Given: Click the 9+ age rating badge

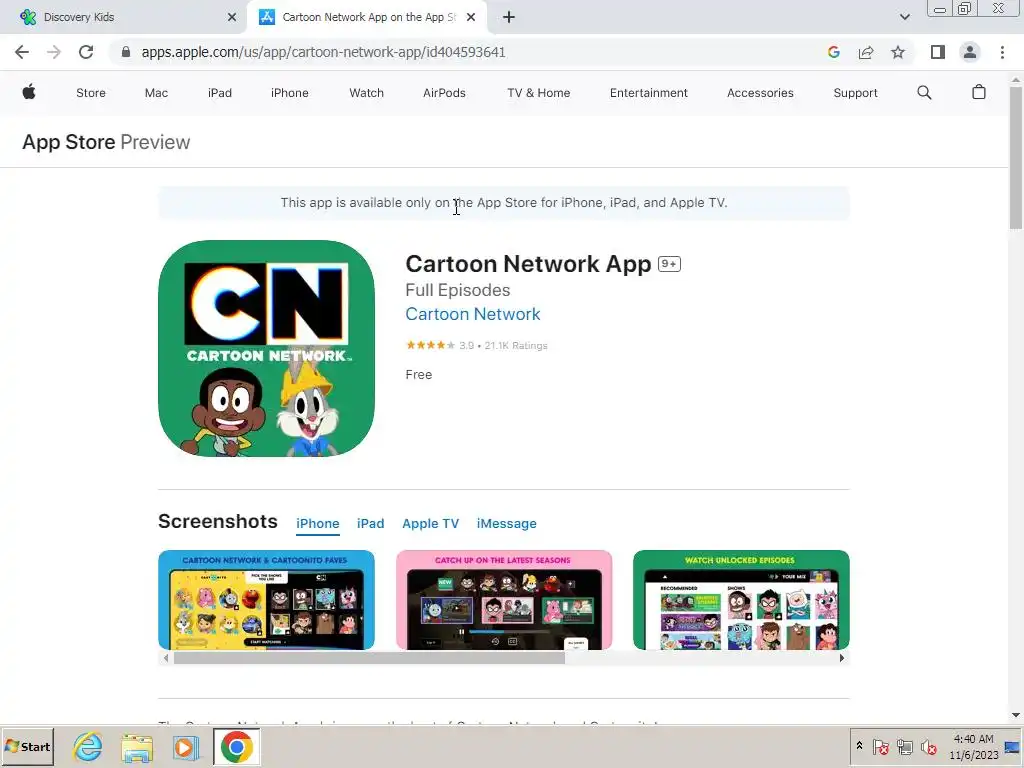Looking at the screenshot, I should (669, 264).
